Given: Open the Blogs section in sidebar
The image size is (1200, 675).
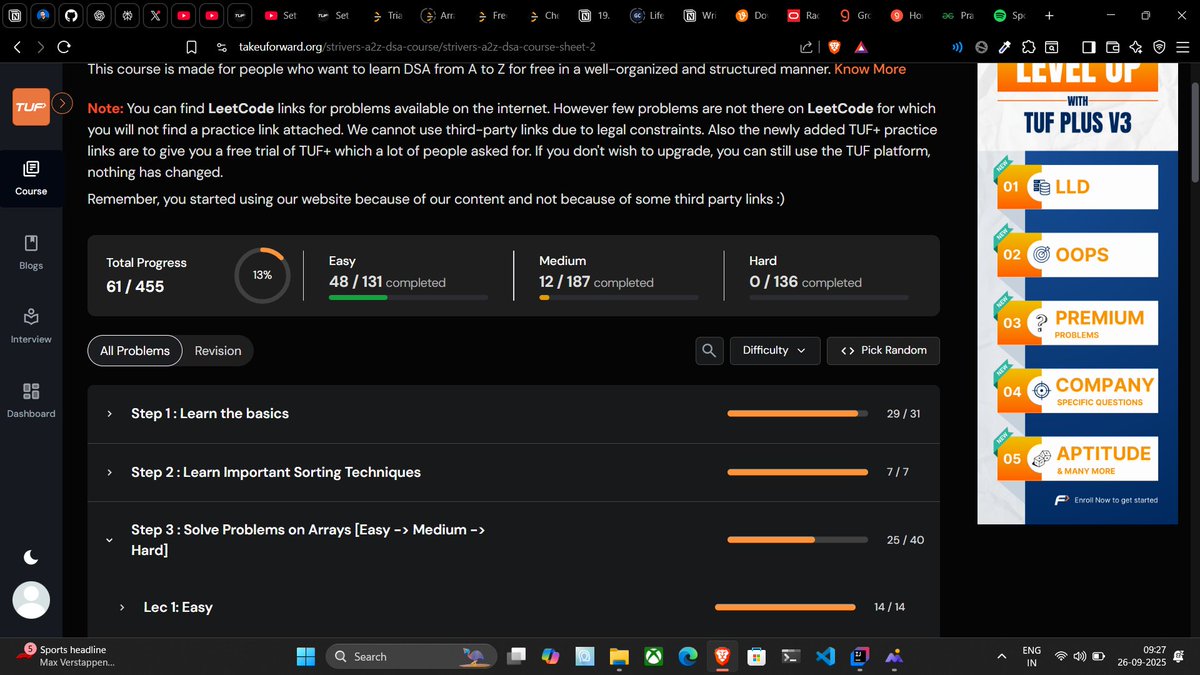Looking at the screenshot, I should point(31,252).
